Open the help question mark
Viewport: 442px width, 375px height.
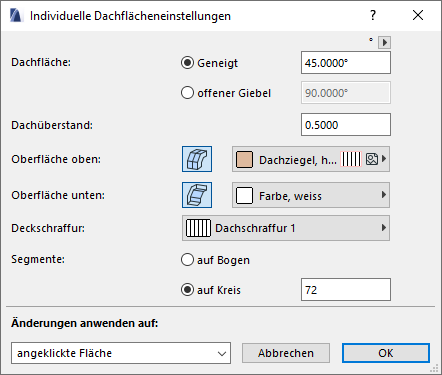pos(373,15)
